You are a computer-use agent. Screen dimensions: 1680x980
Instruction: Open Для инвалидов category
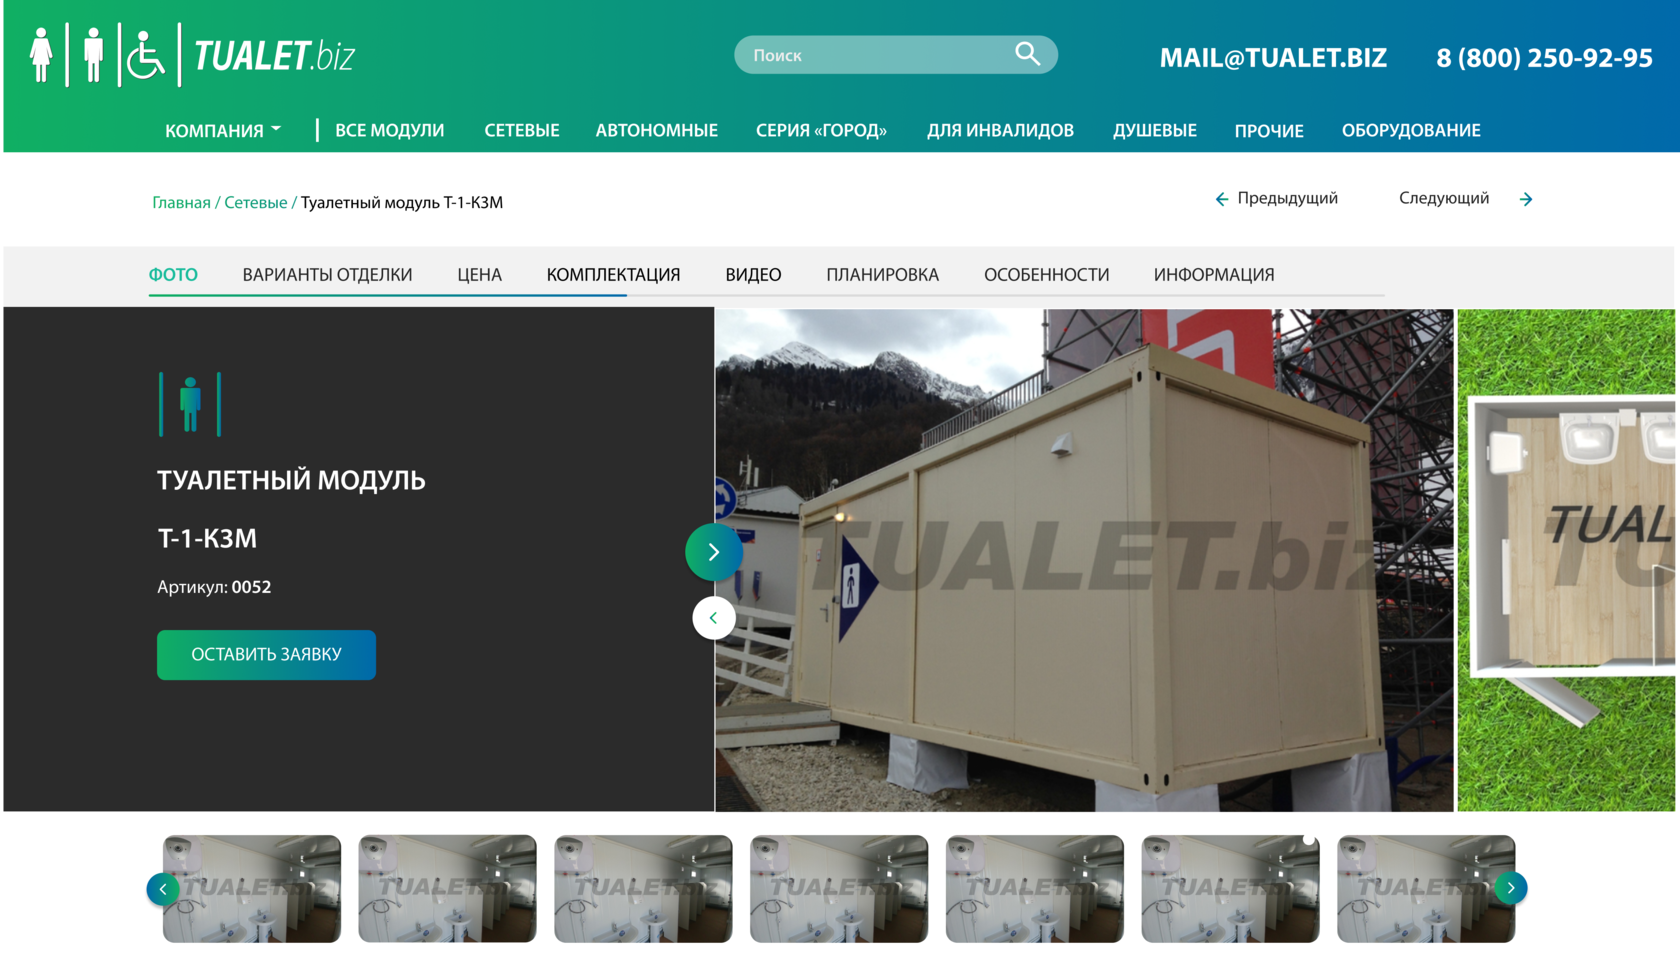coord(1000,130)
